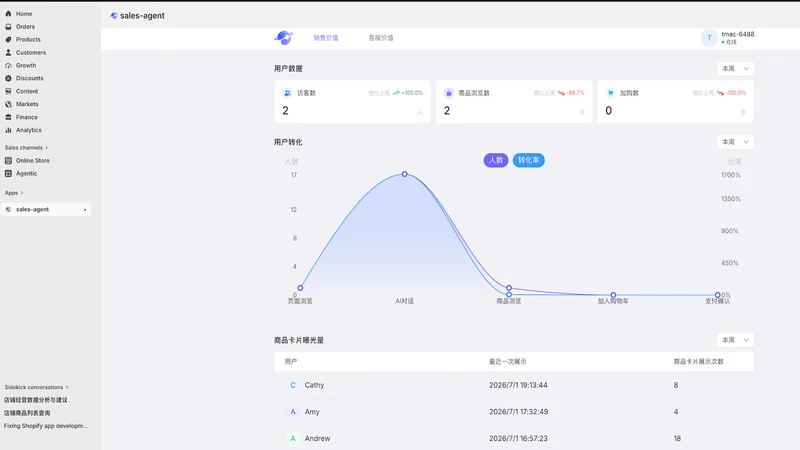Click the 加购数 -100.0% change value
The image size is (800, 450).
(736, 93)
